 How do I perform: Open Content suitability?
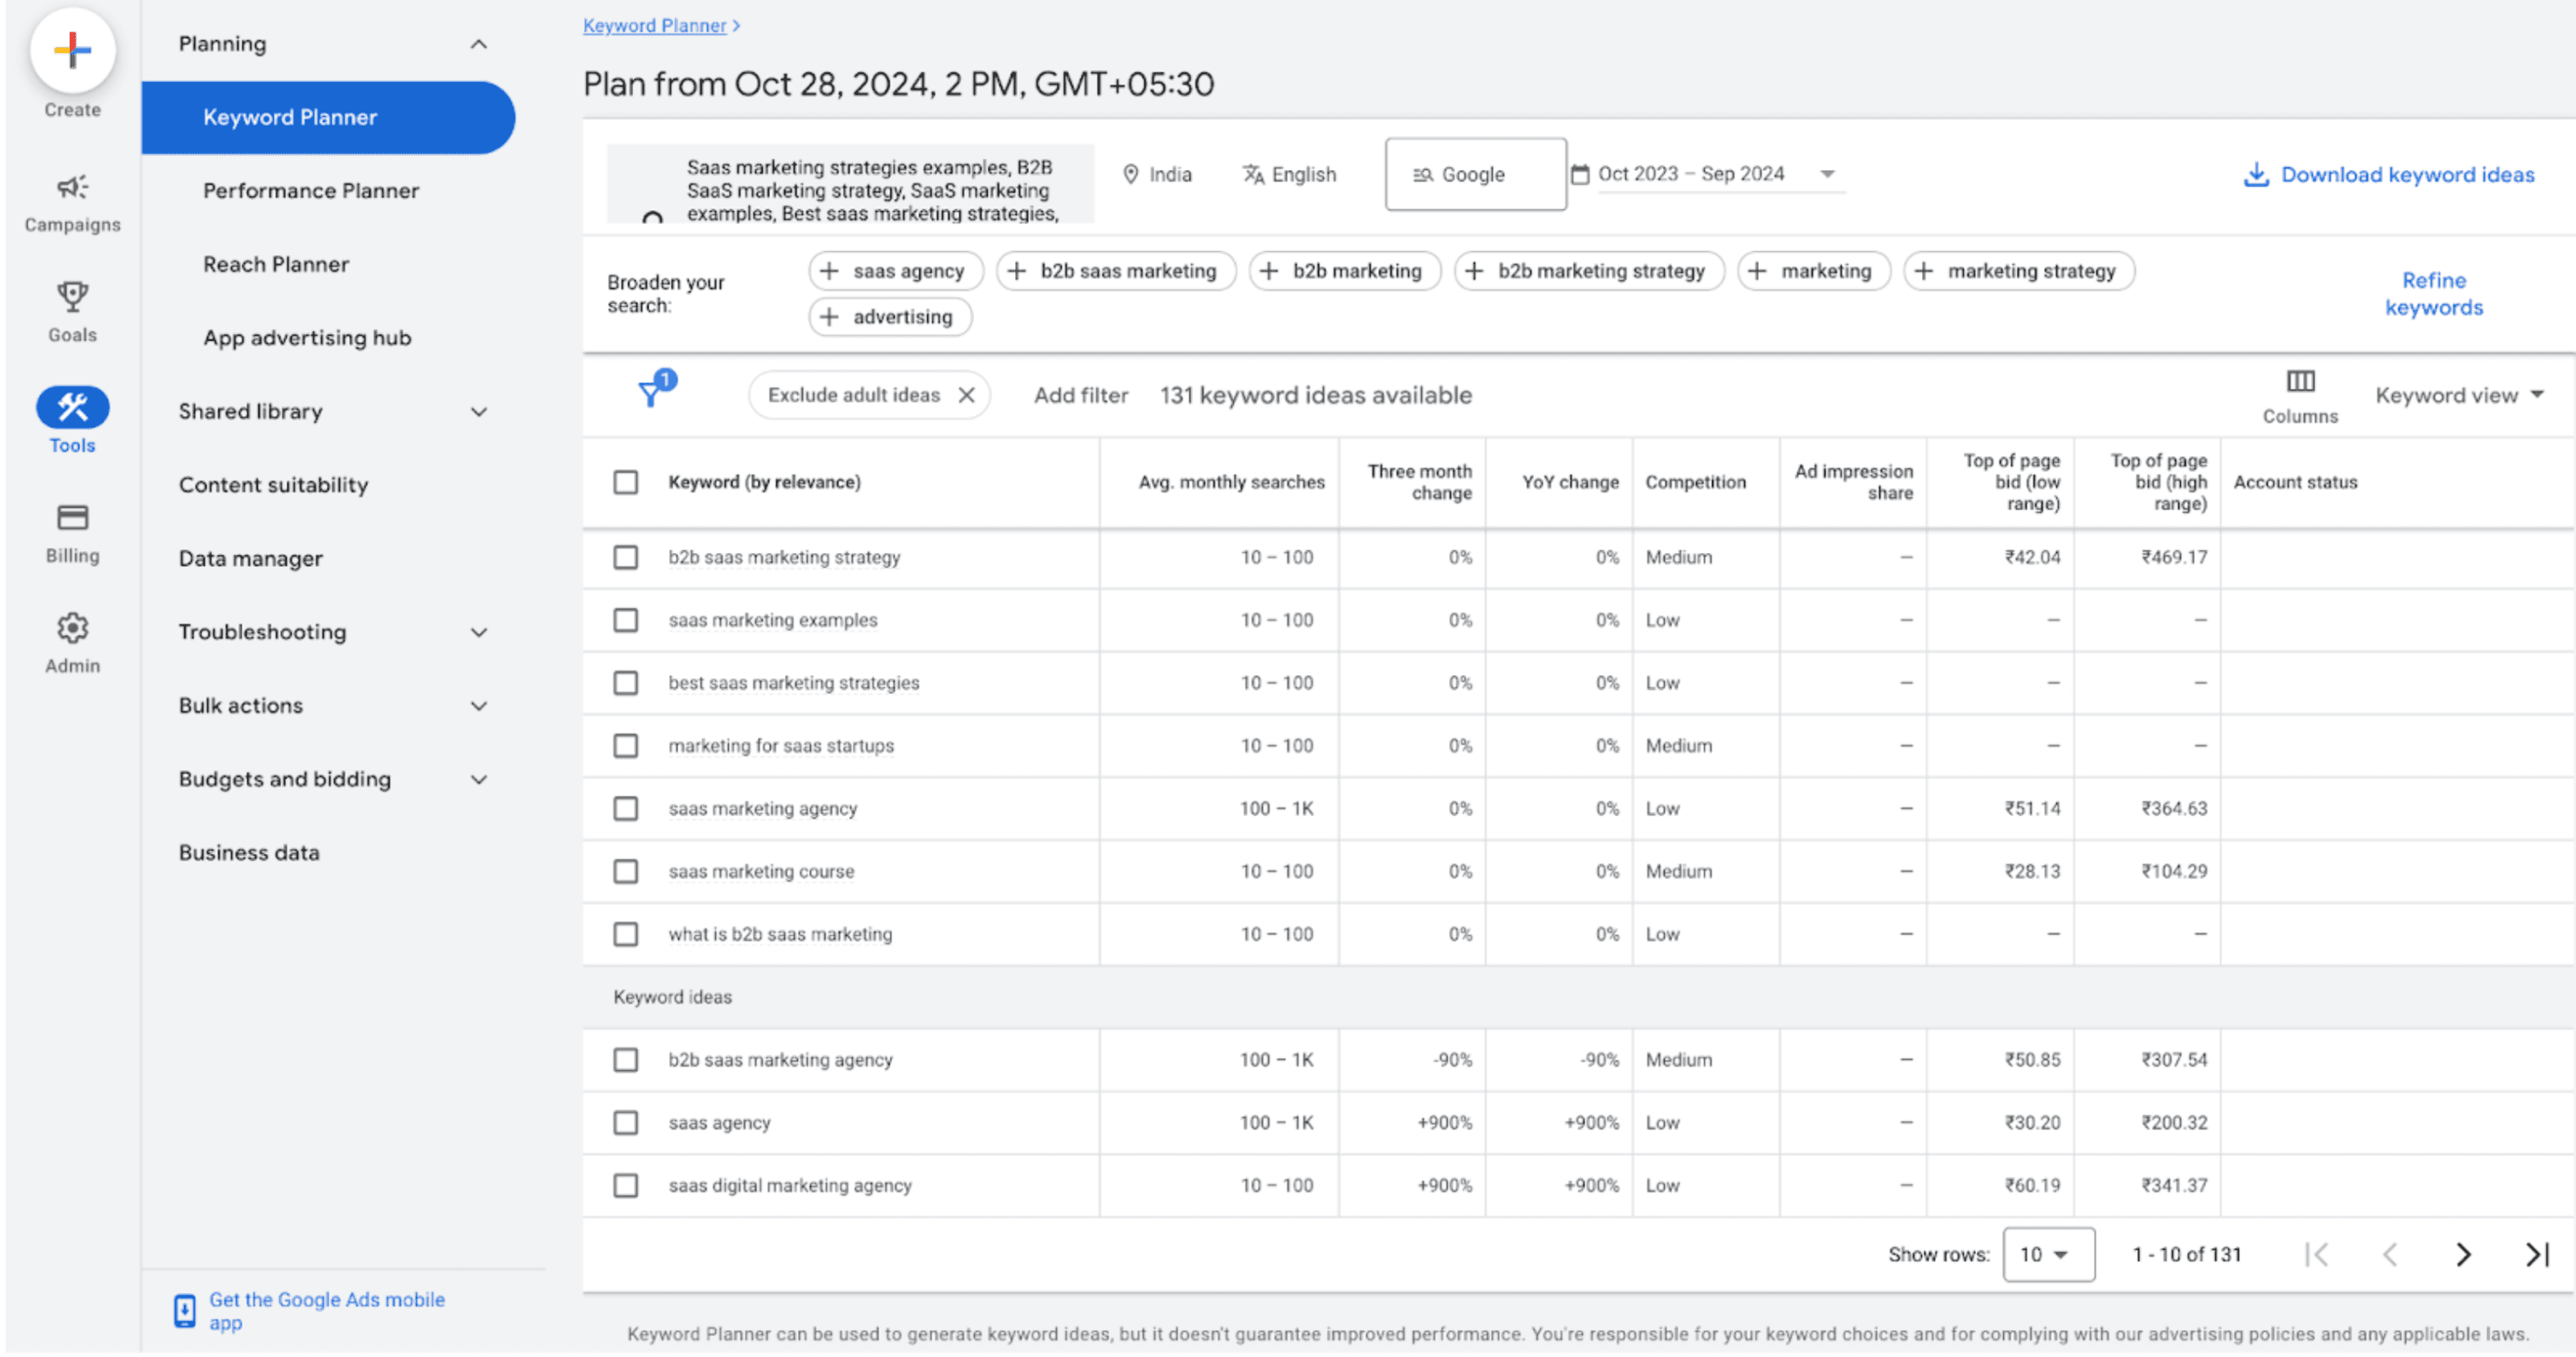click(273, 485)
